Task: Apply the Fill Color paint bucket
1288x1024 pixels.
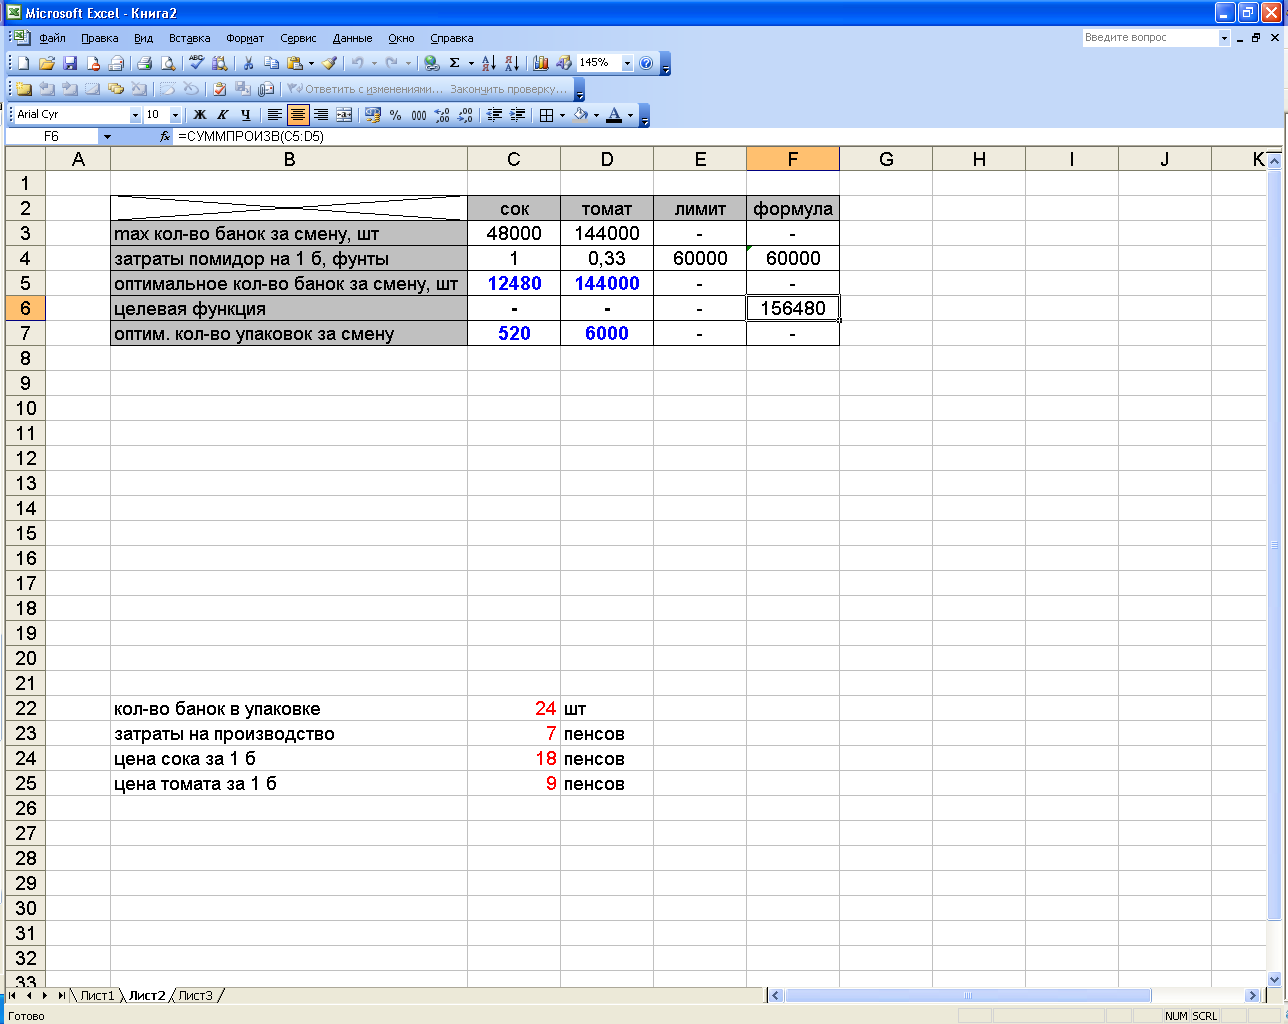Action: 581,115
